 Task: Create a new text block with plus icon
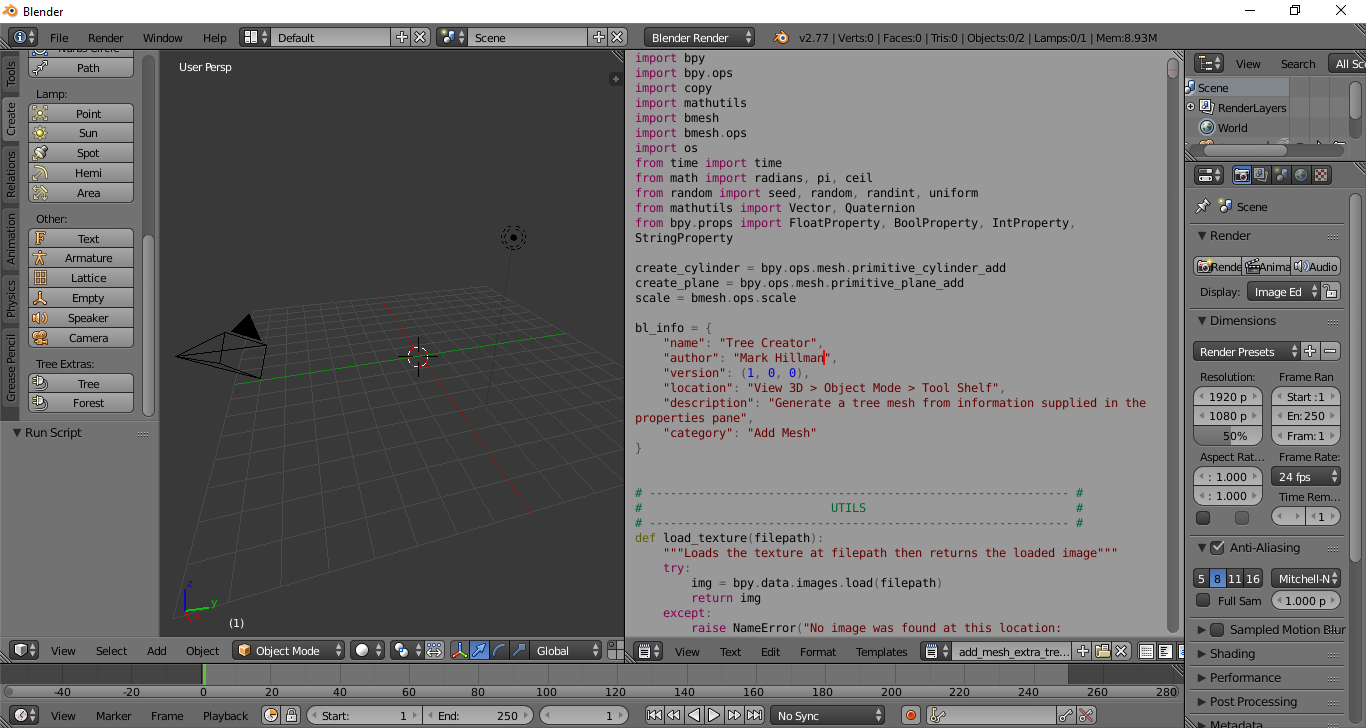click(1083, 651)
